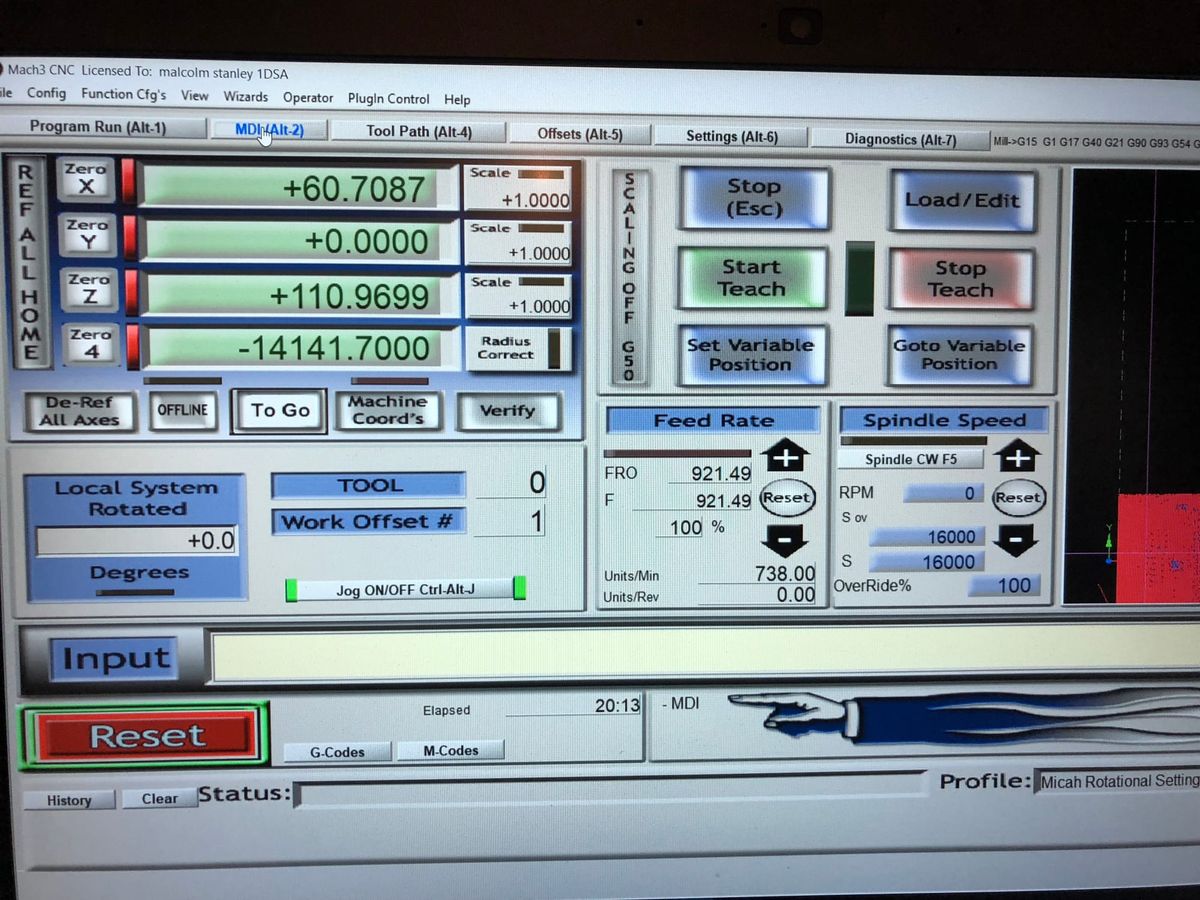
Task: Toggle the To Go display button
Action: pyautogui.click(x=280, y=410)
